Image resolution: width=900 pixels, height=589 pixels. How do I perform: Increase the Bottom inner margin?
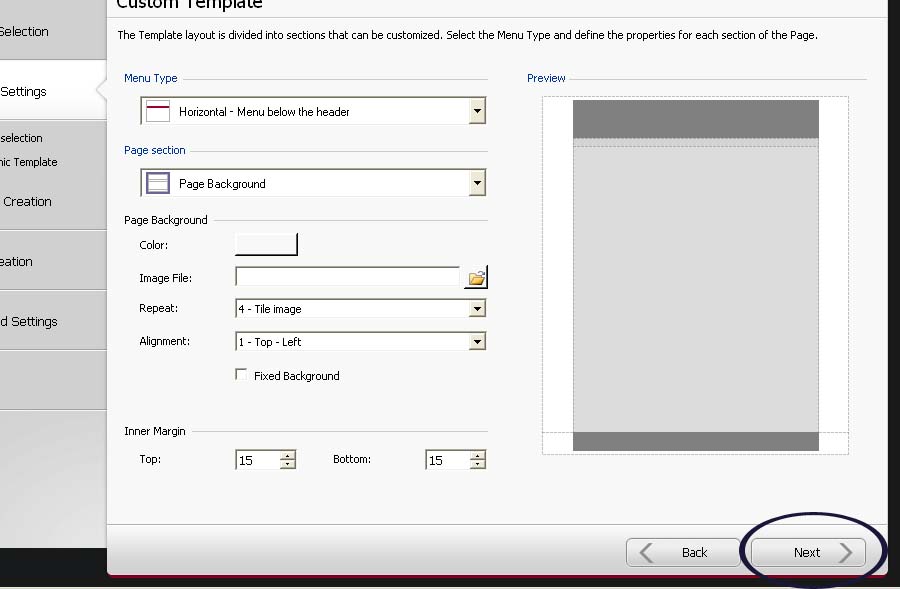pos(478,455)
